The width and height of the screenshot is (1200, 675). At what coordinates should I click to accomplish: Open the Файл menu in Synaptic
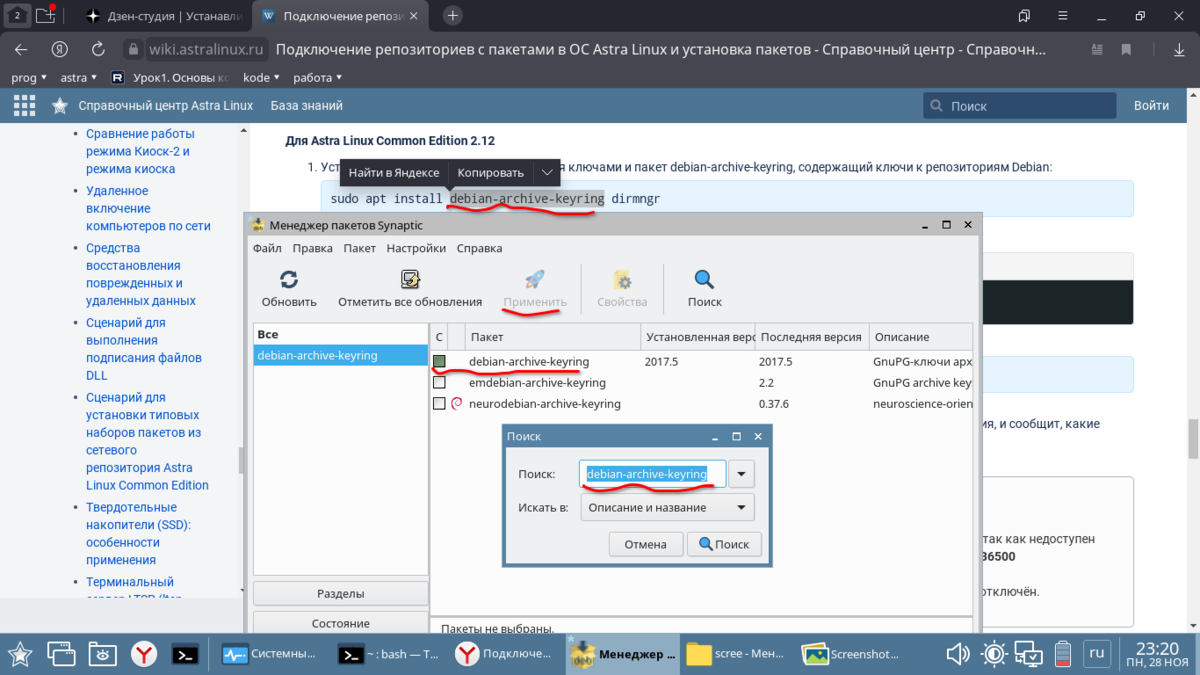click(267, 248)
